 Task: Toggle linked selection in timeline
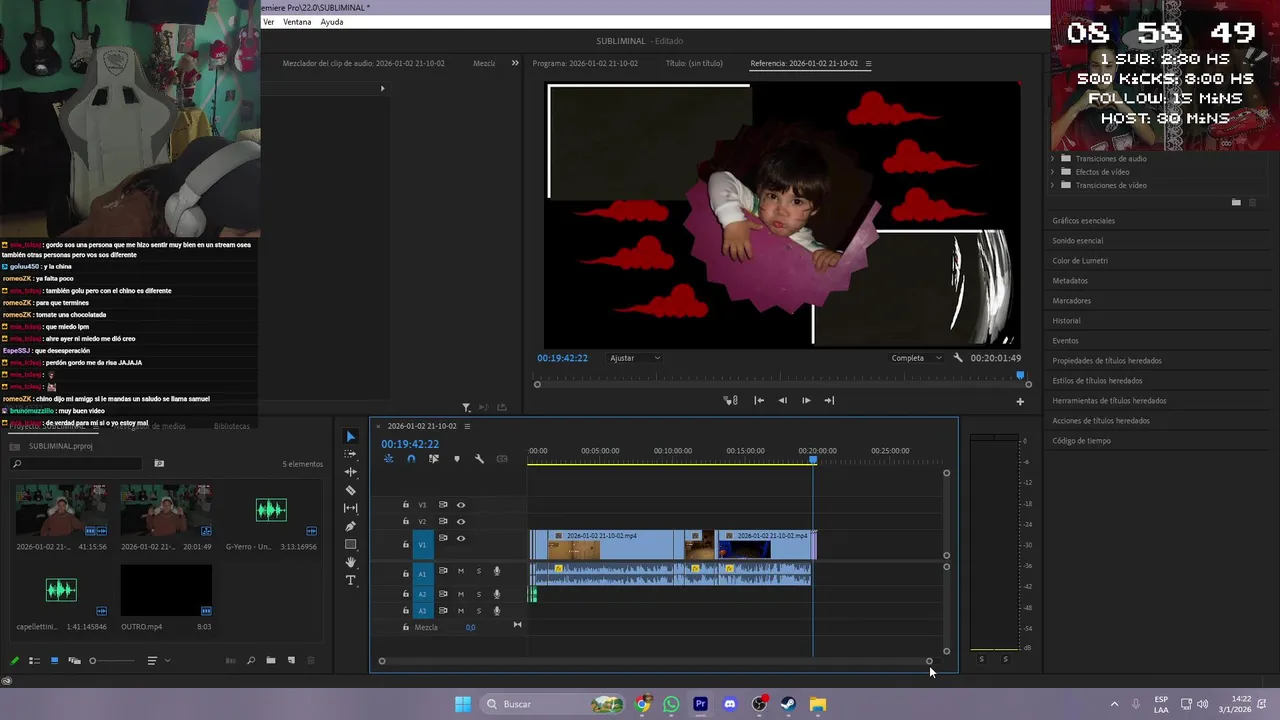[434, 459]
